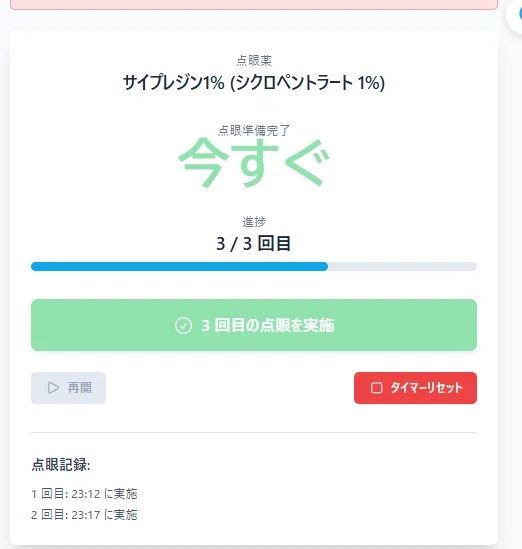Reset the timer with タイマーリセット
The image size is (522, 549).
coord(415,388)
